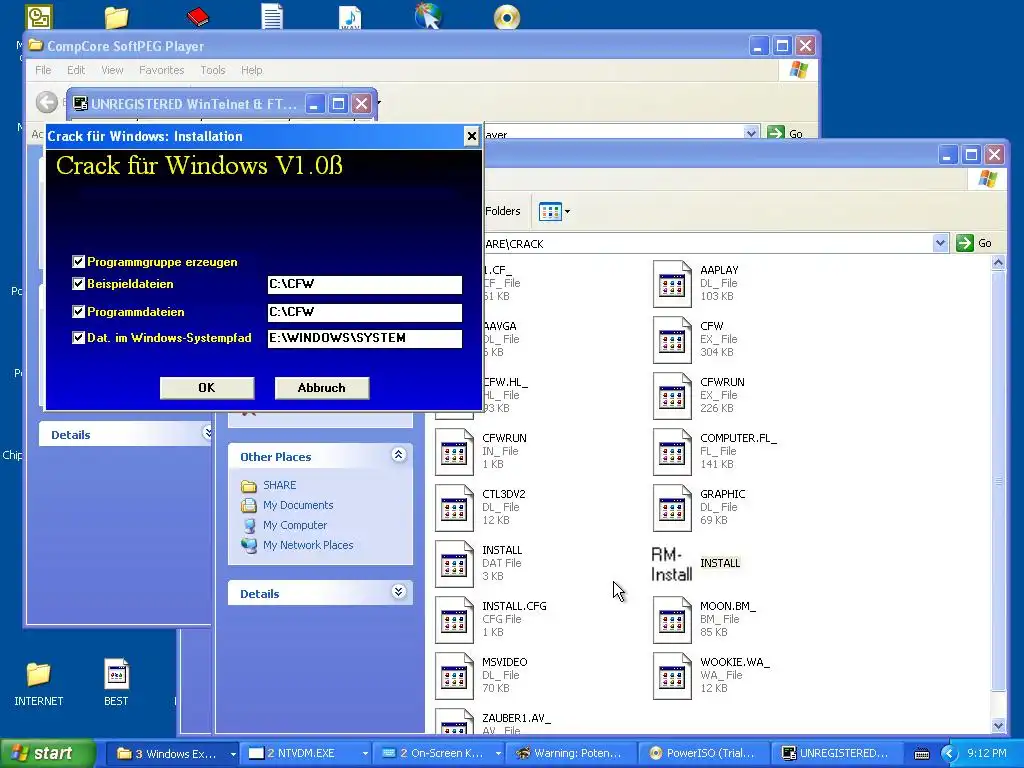Open Favorites menu in CompCore SoftPEG Player window
Screen dimensions: 1024x768
(161, 70)
